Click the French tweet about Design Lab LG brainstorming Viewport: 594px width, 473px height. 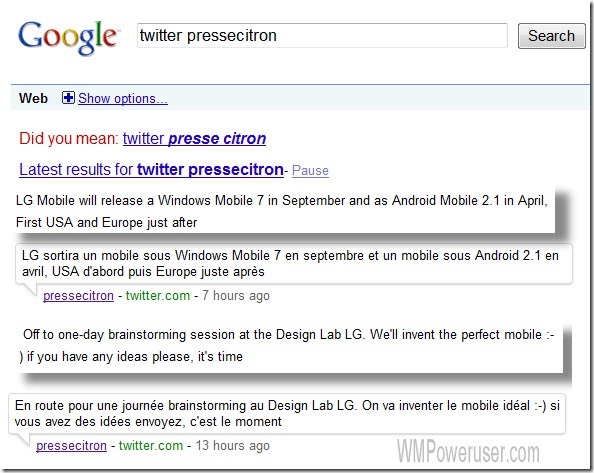click(x=287, y=414)
